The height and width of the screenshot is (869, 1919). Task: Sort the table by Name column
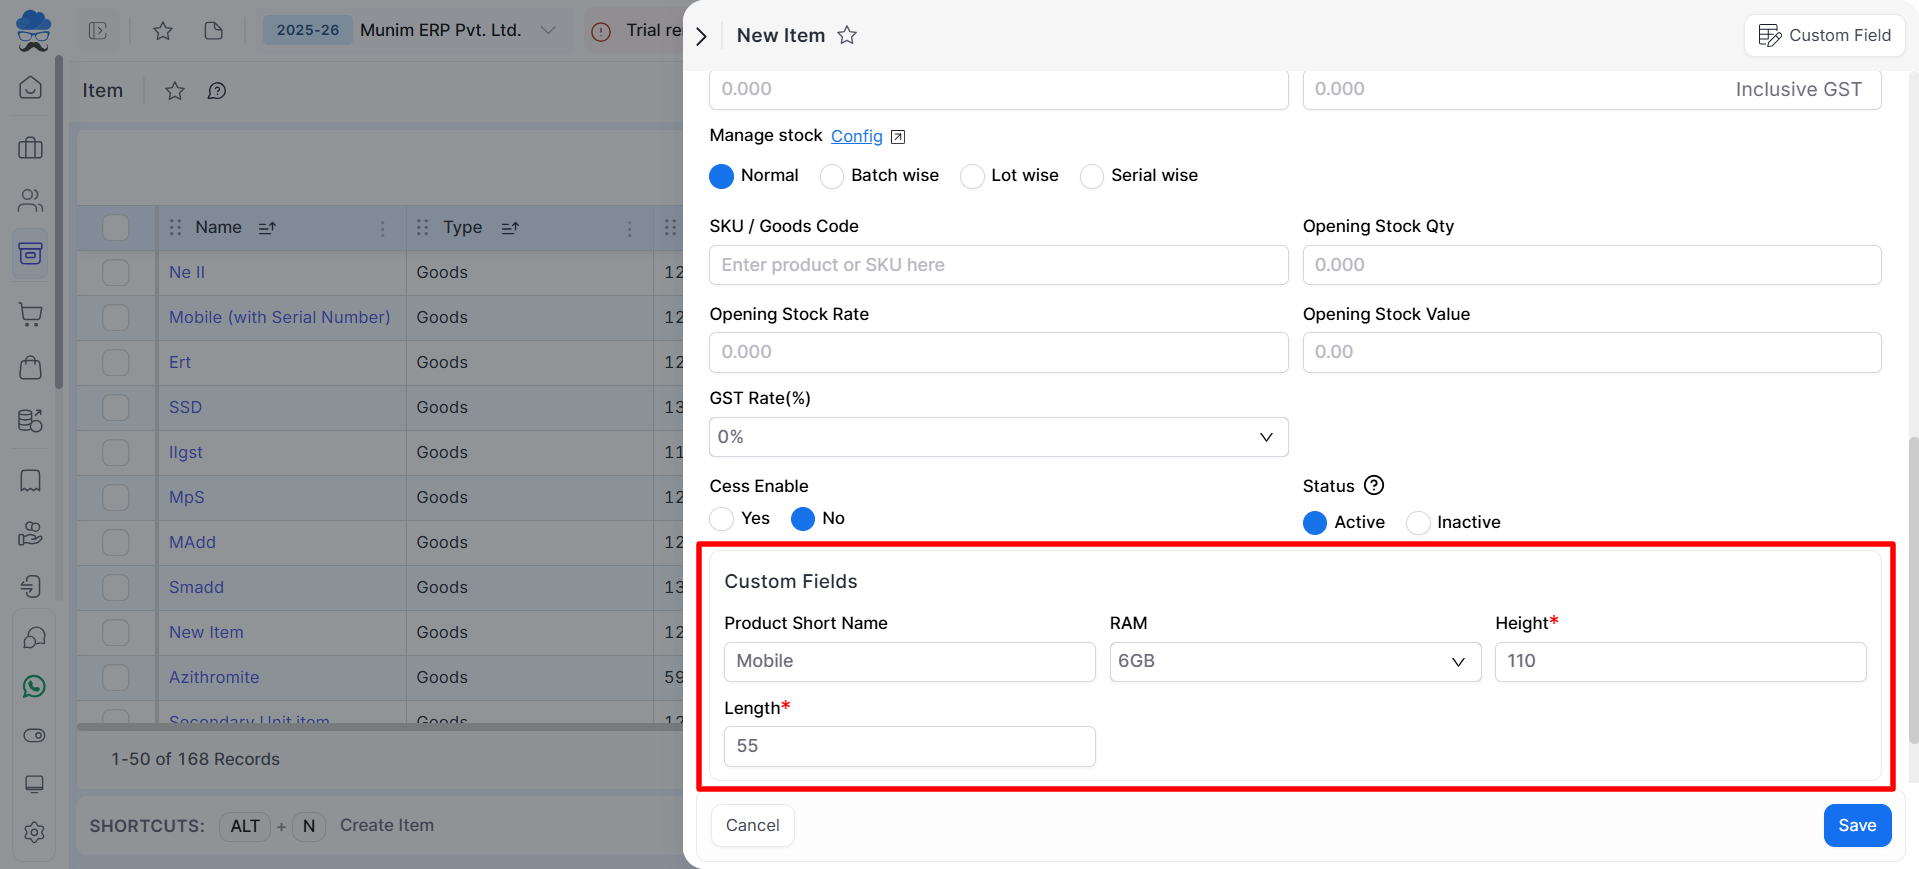click(267, 228)
